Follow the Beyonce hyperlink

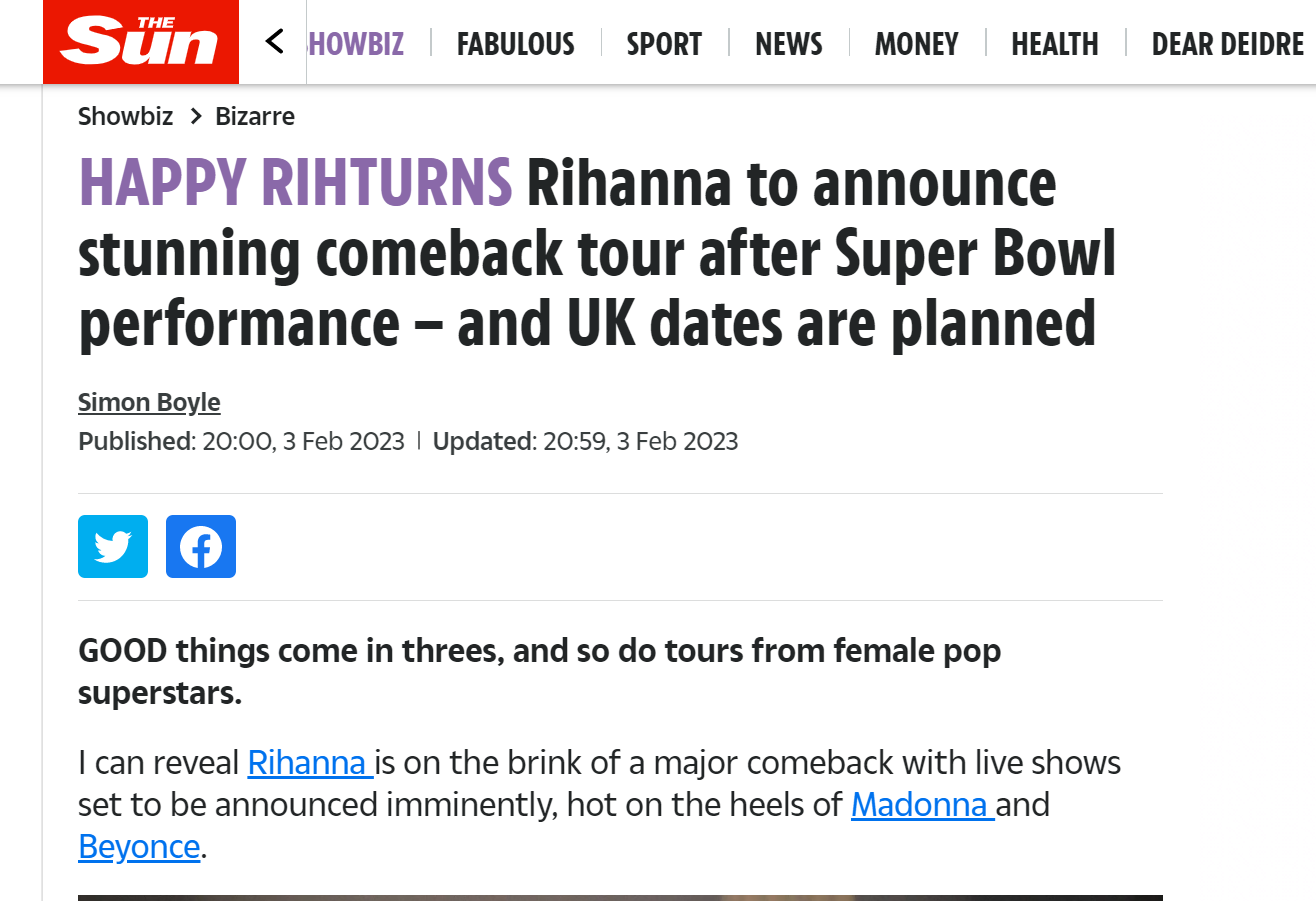(x=139, y=847)
